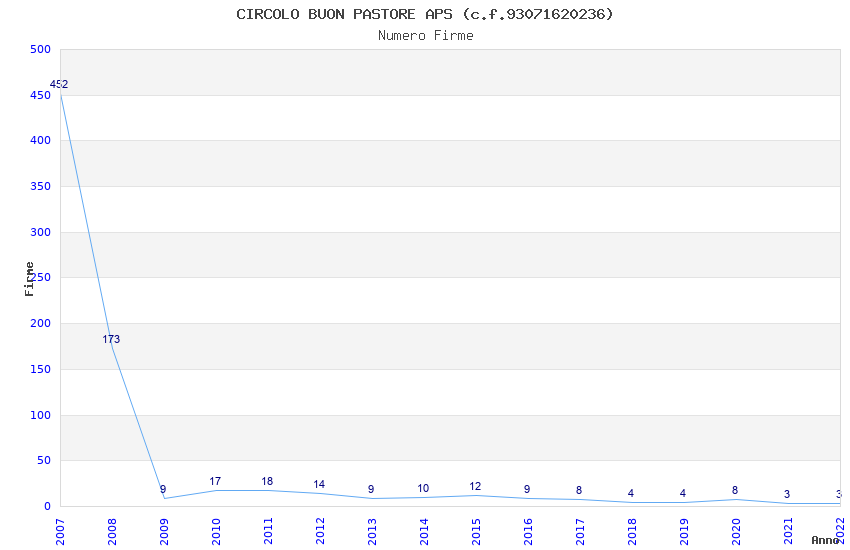Click the 2012 x-axis year label
Screen dimensions: 850x550
tap(320, 532)
